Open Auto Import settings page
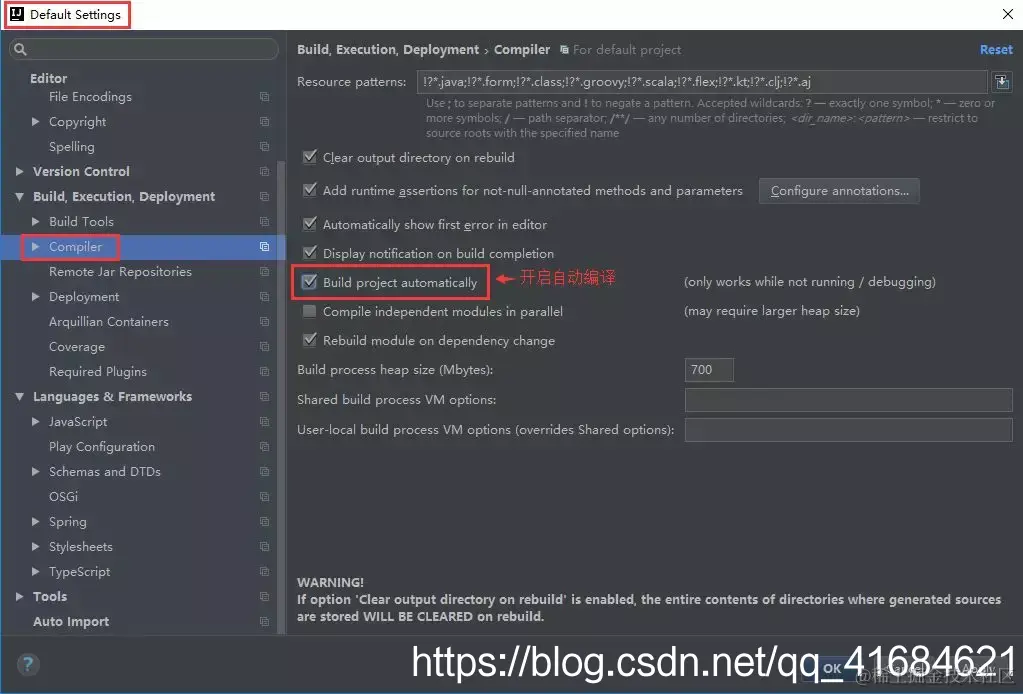 [71, 622]
